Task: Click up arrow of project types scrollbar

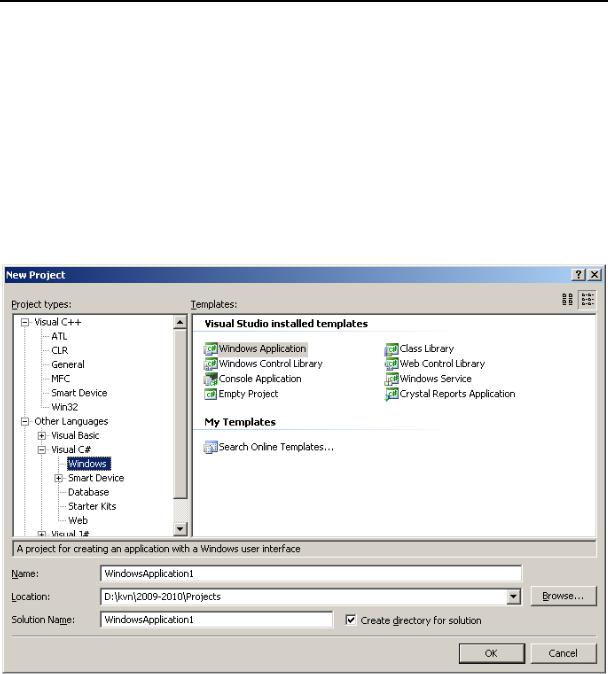Action: coord(180,322)
